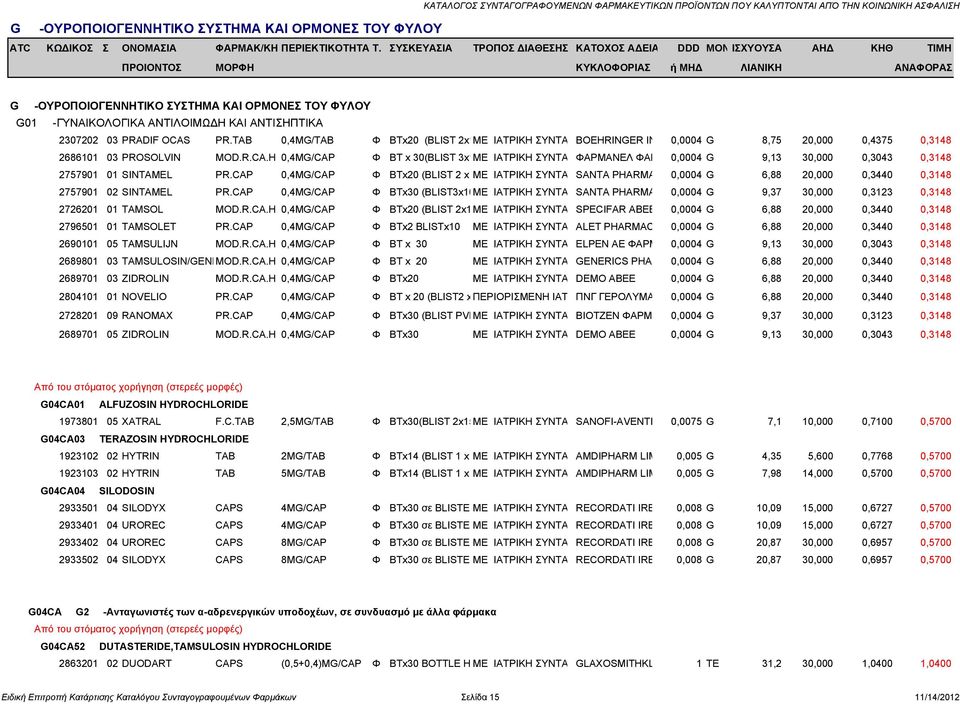
Task: Click the ΑΗΔ value 14,000
Action: 820,473
